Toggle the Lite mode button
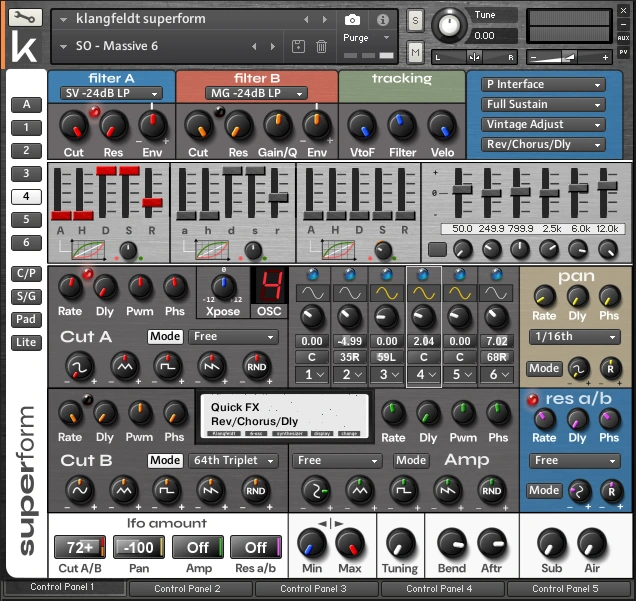 [x=26, y=342]
